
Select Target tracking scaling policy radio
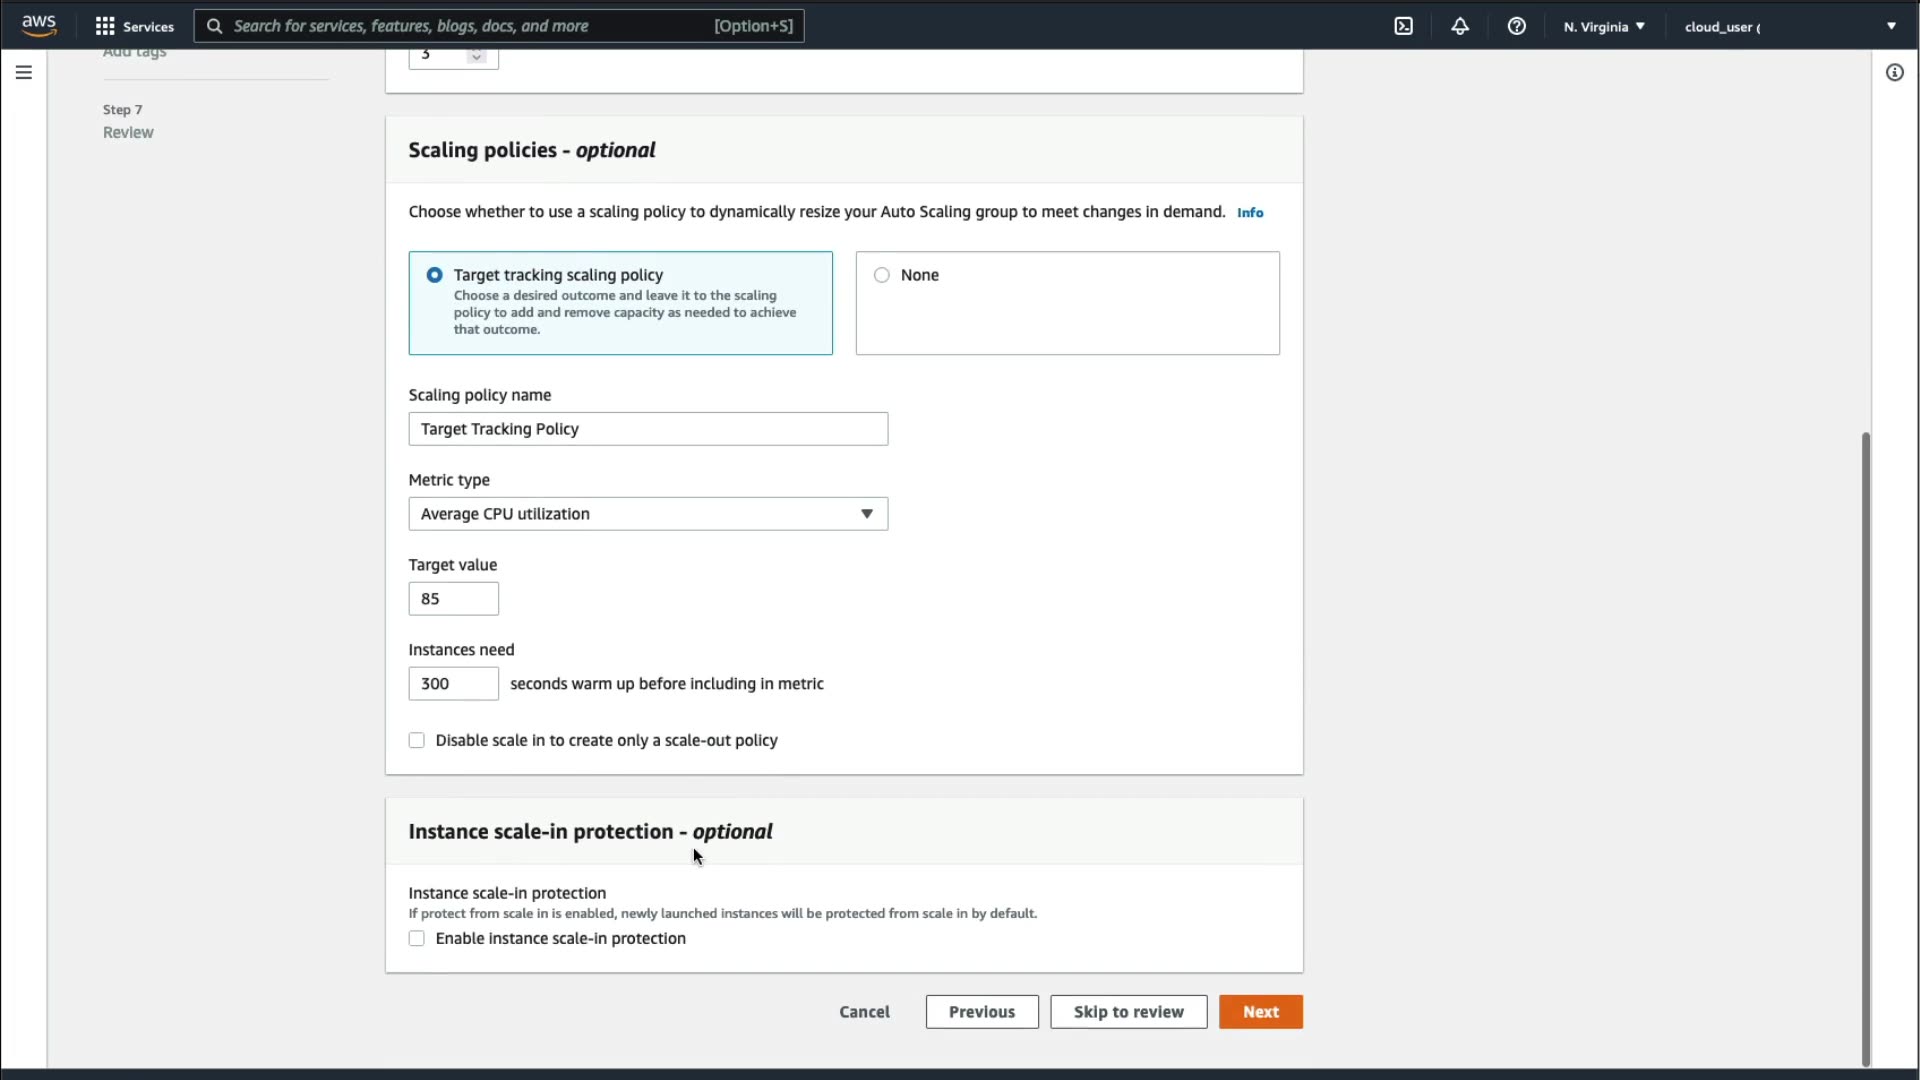(435, 275)
